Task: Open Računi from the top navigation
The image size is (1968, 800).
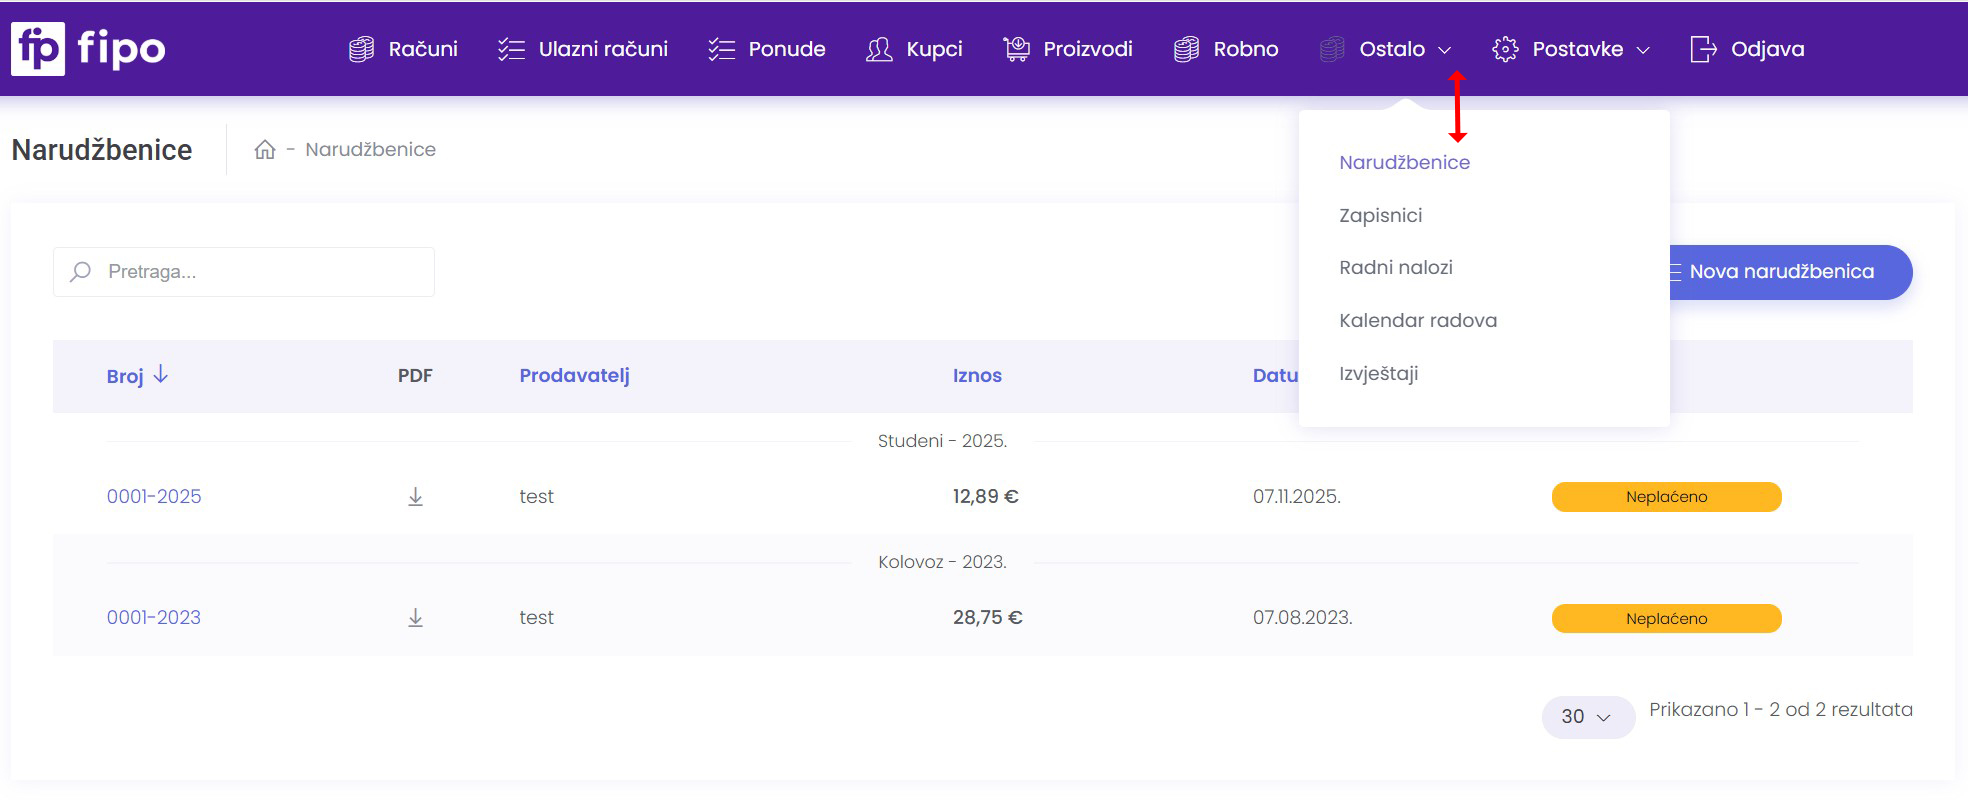Action: 403,49
